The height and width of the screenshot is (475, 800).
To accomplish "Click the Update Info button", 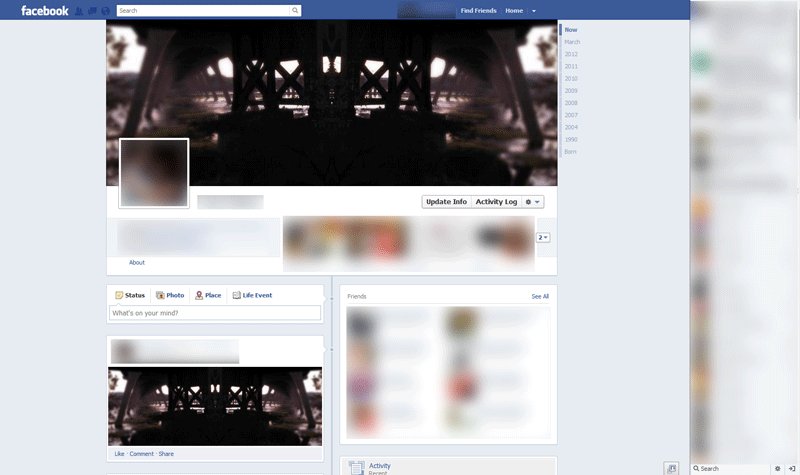I will [446, 202].
